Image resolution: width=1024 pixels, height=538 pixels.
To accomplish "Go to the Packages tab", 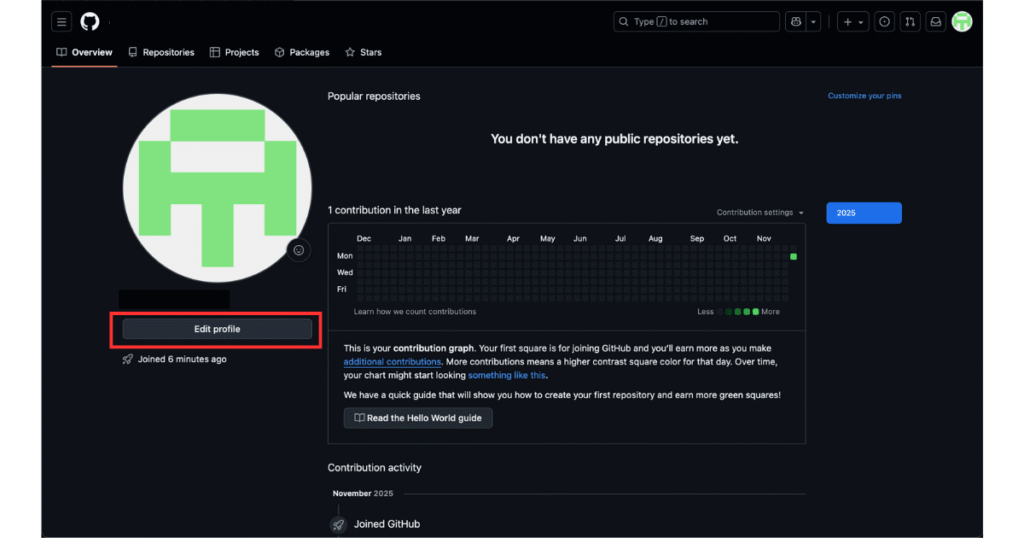I will click(302, 52).
